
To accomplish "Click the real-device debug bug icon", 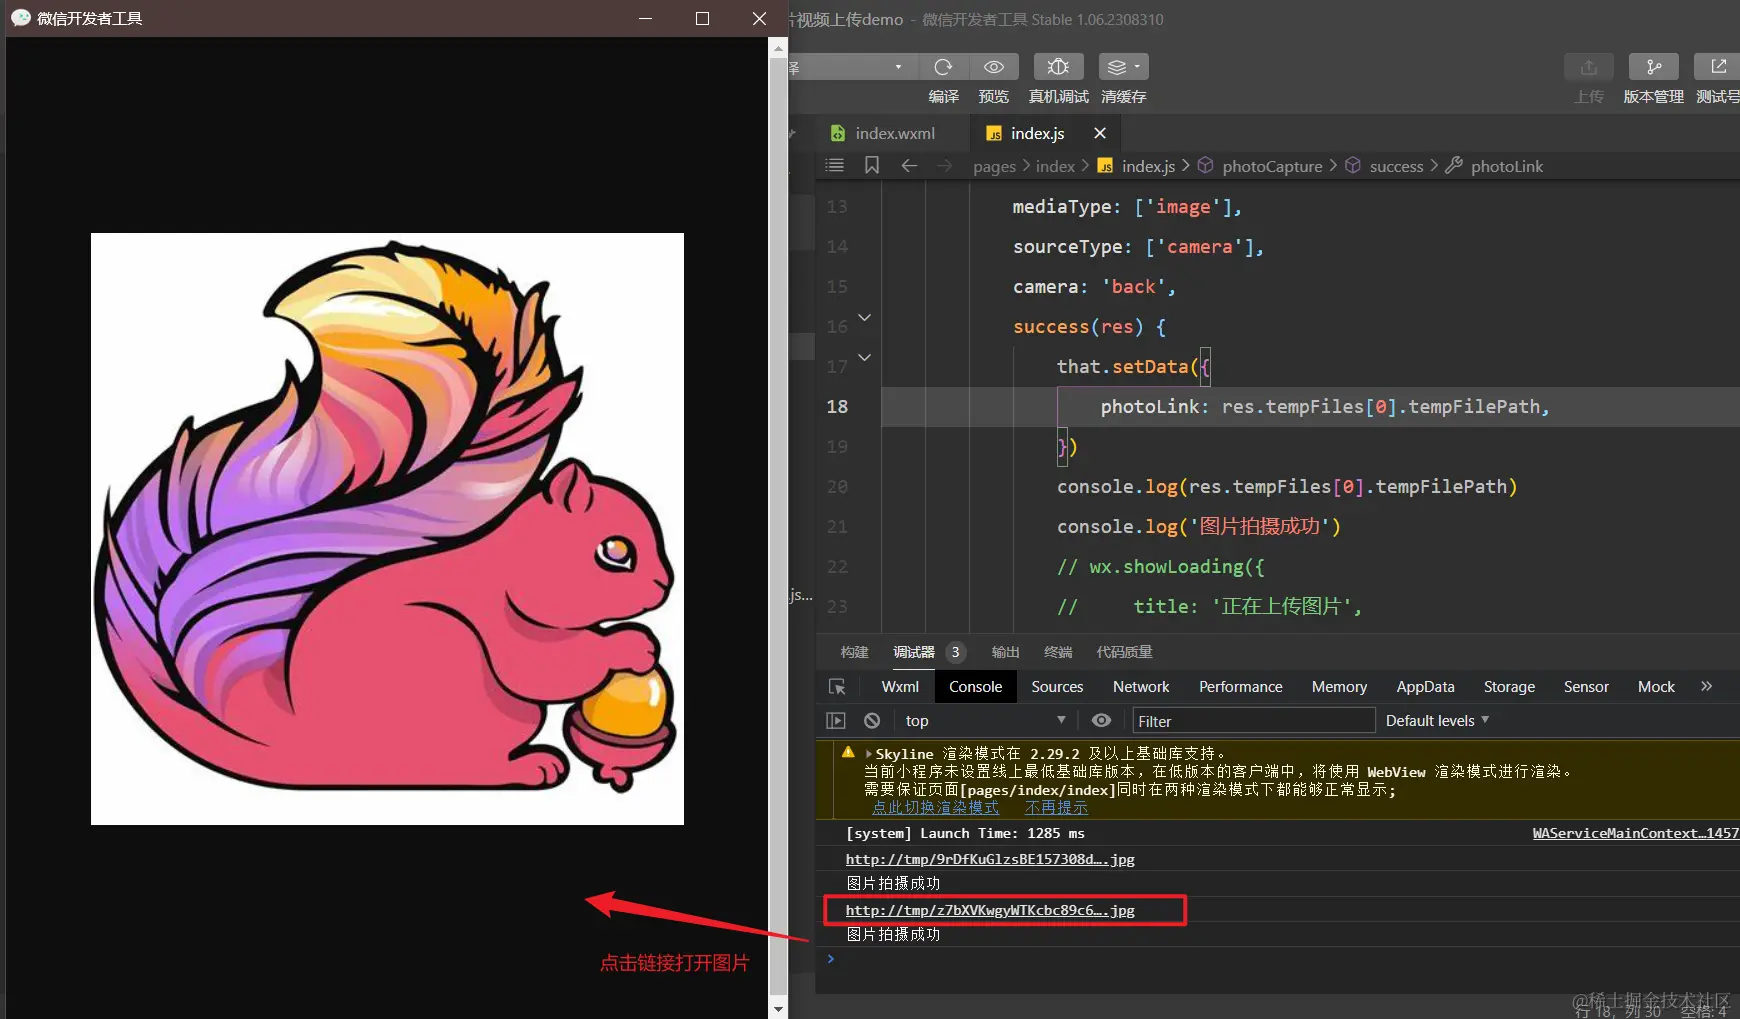I will coord(1058,67).
